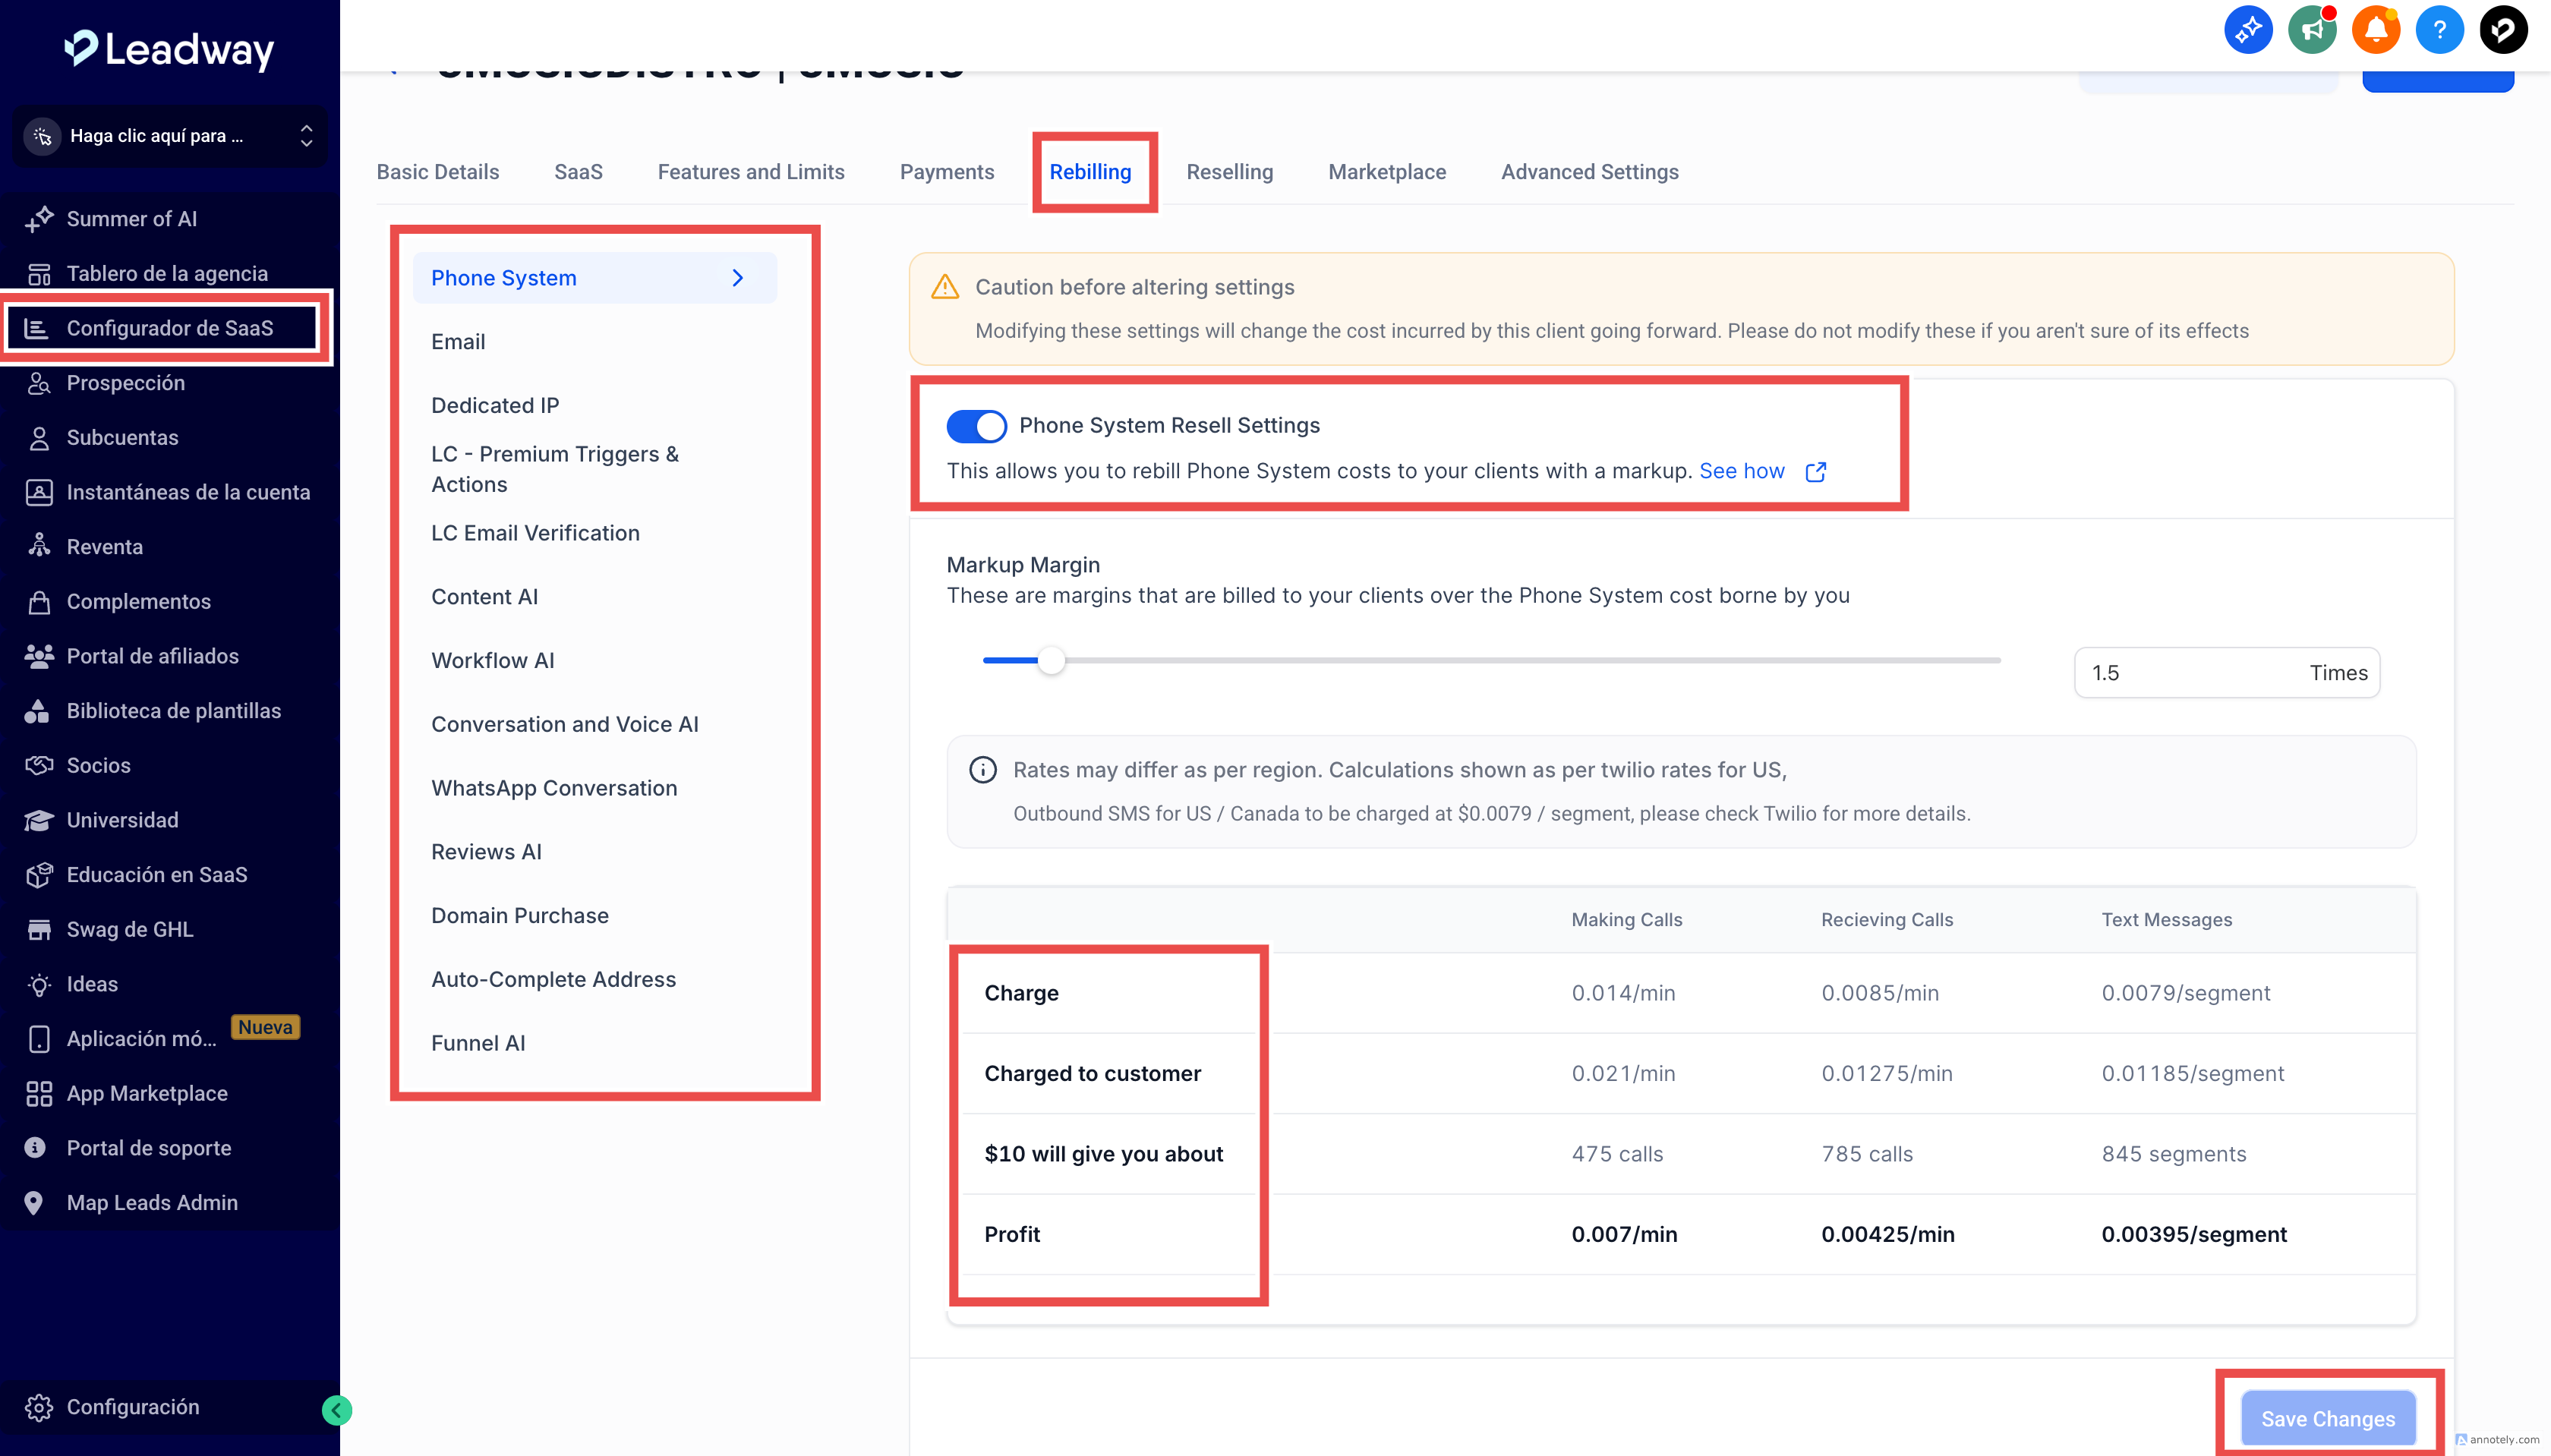Screen dimensions: 2551x1456
Task: Open the Features and Limits tab
Action: pos(750,172)
